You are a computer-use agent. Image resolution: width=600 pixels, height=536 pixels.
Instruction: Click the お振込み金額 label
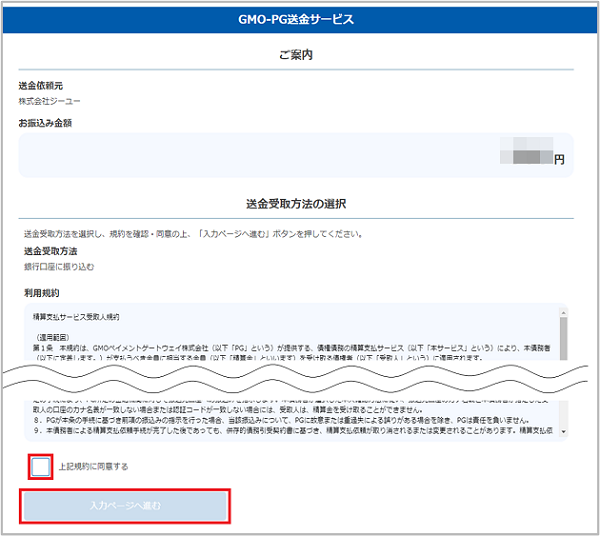click(x=45, y=123)
